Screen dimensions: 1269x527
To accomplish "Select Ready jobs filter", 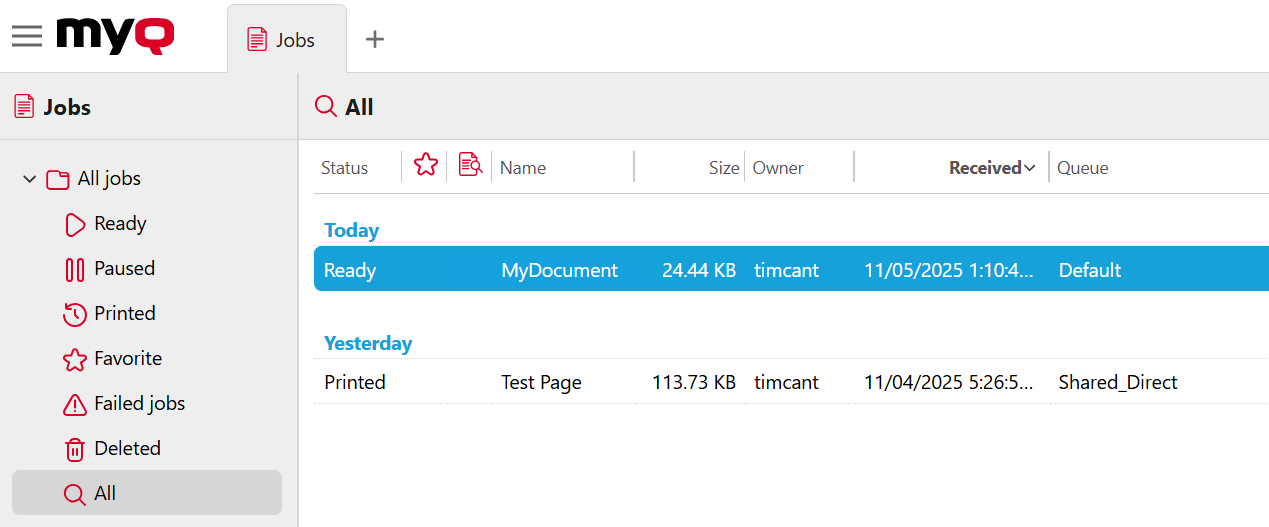I will click(119, 224).
